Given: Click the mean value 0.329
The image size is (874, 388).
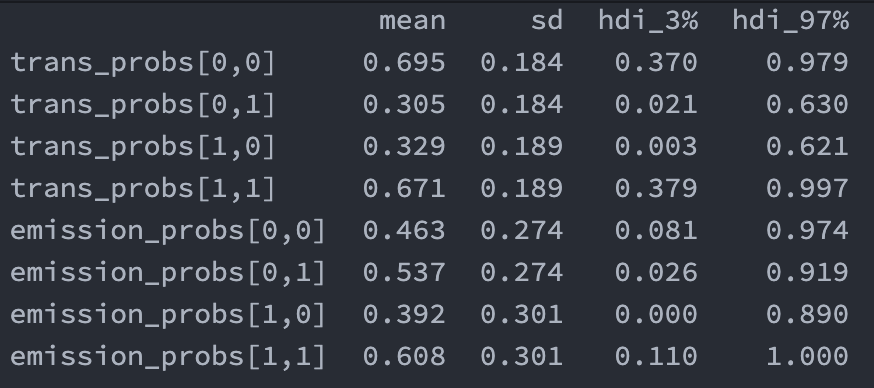Looking at the screenshot, I should tap(404, 146).
